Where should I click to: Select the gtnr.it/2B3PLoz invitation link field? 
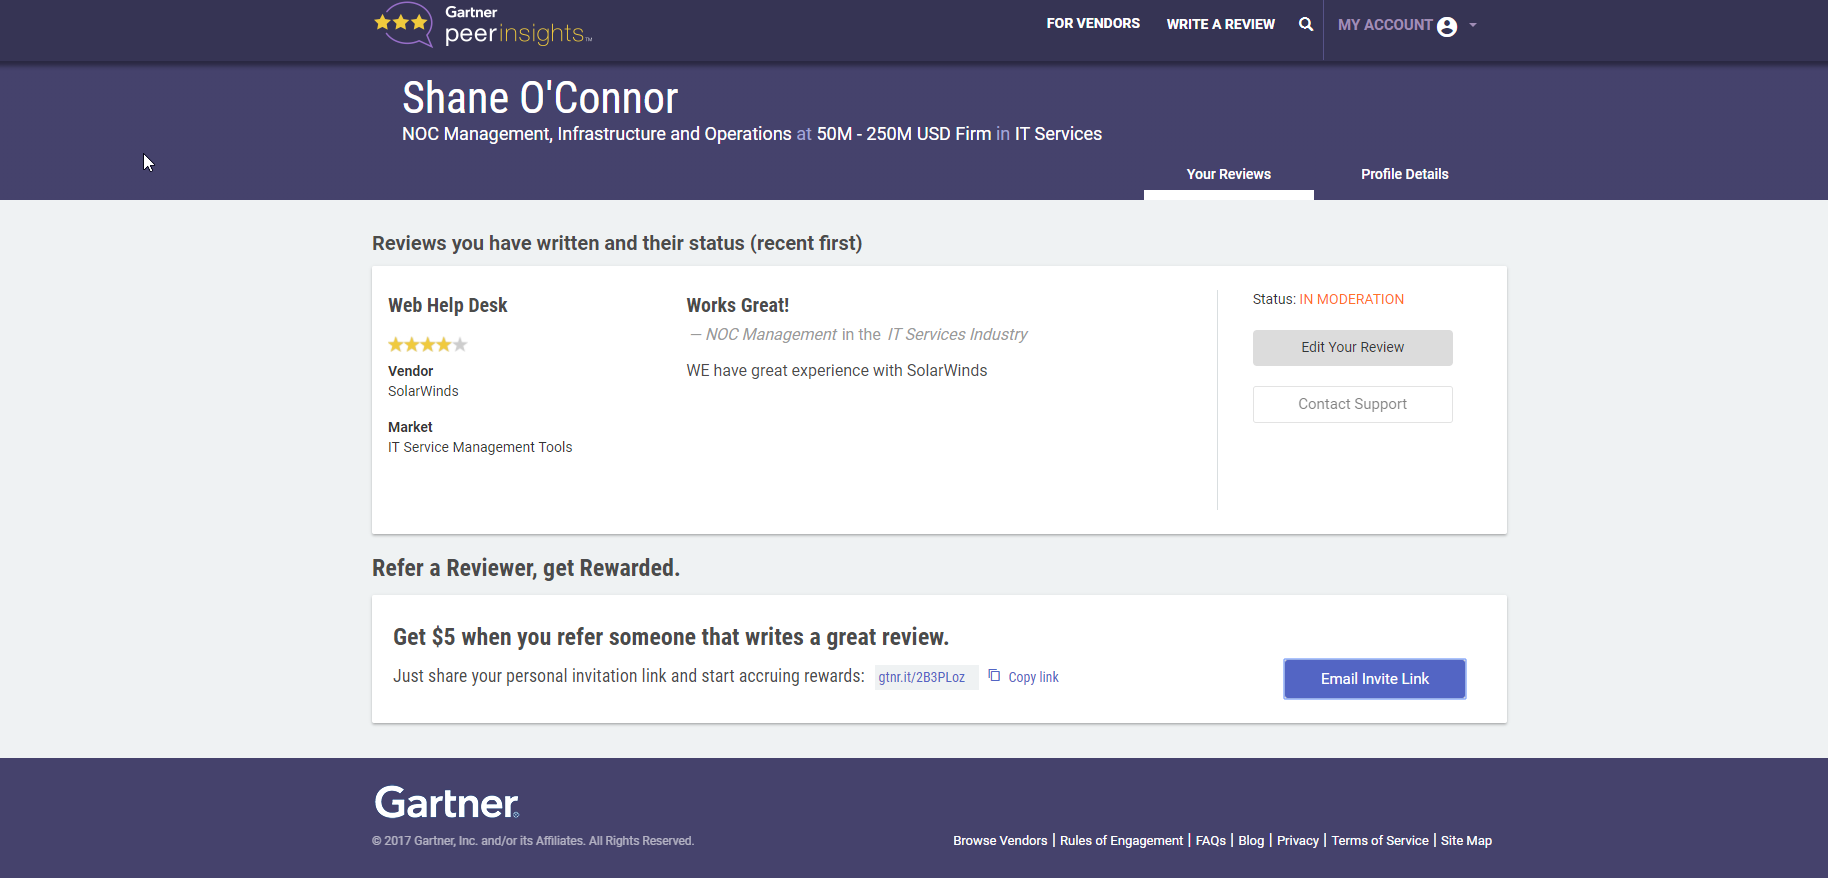(926, 677)
